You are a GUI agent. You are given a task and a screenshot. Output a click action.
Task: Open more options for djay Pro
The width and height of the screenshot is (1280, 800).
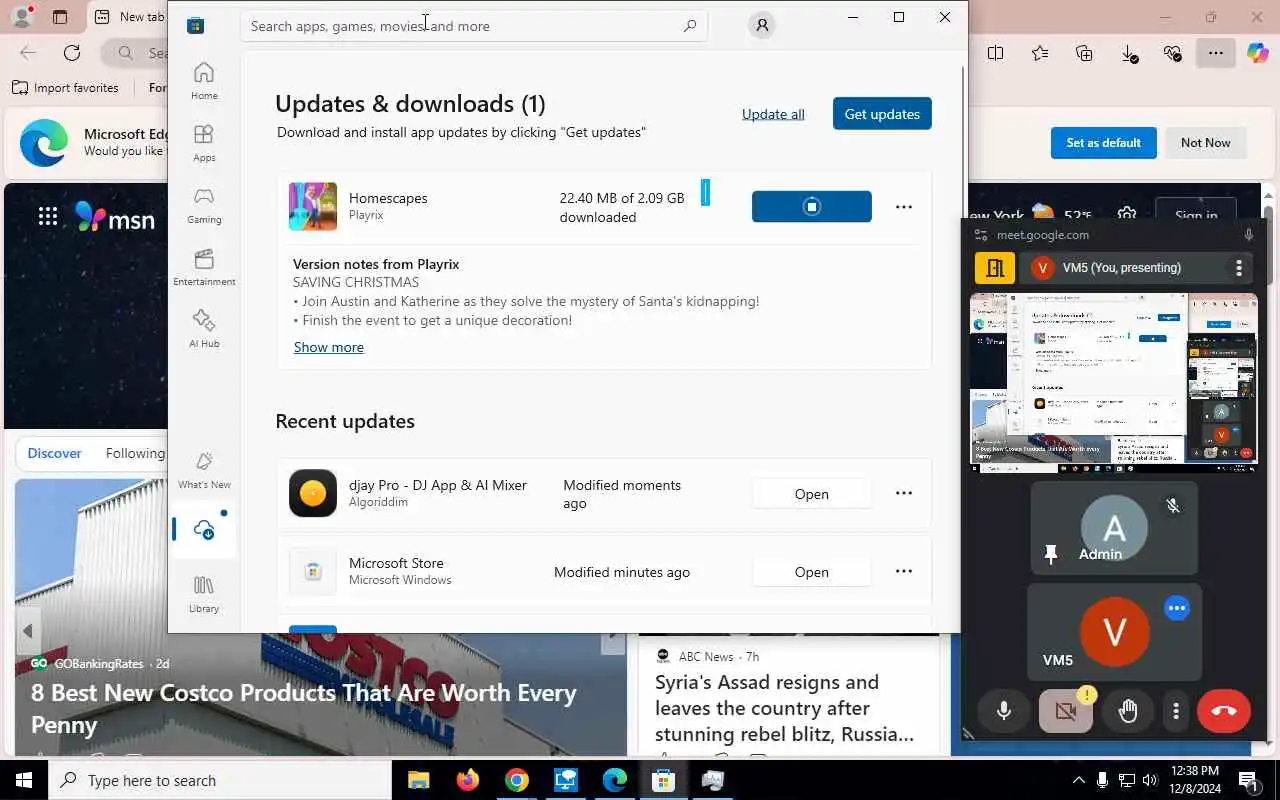coord(904,493)
